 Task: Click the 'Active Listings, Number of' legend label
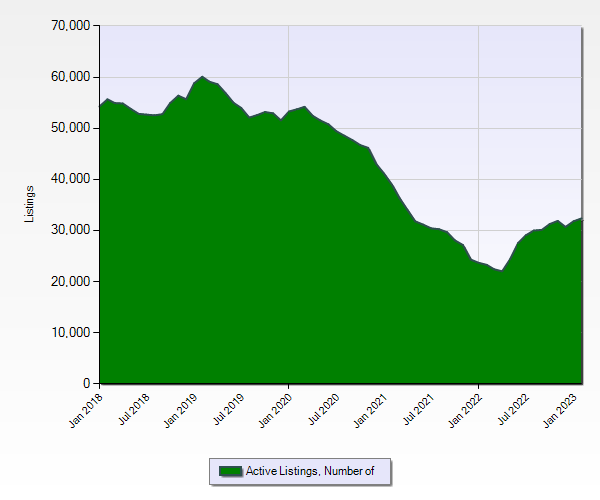click(310, 471)
